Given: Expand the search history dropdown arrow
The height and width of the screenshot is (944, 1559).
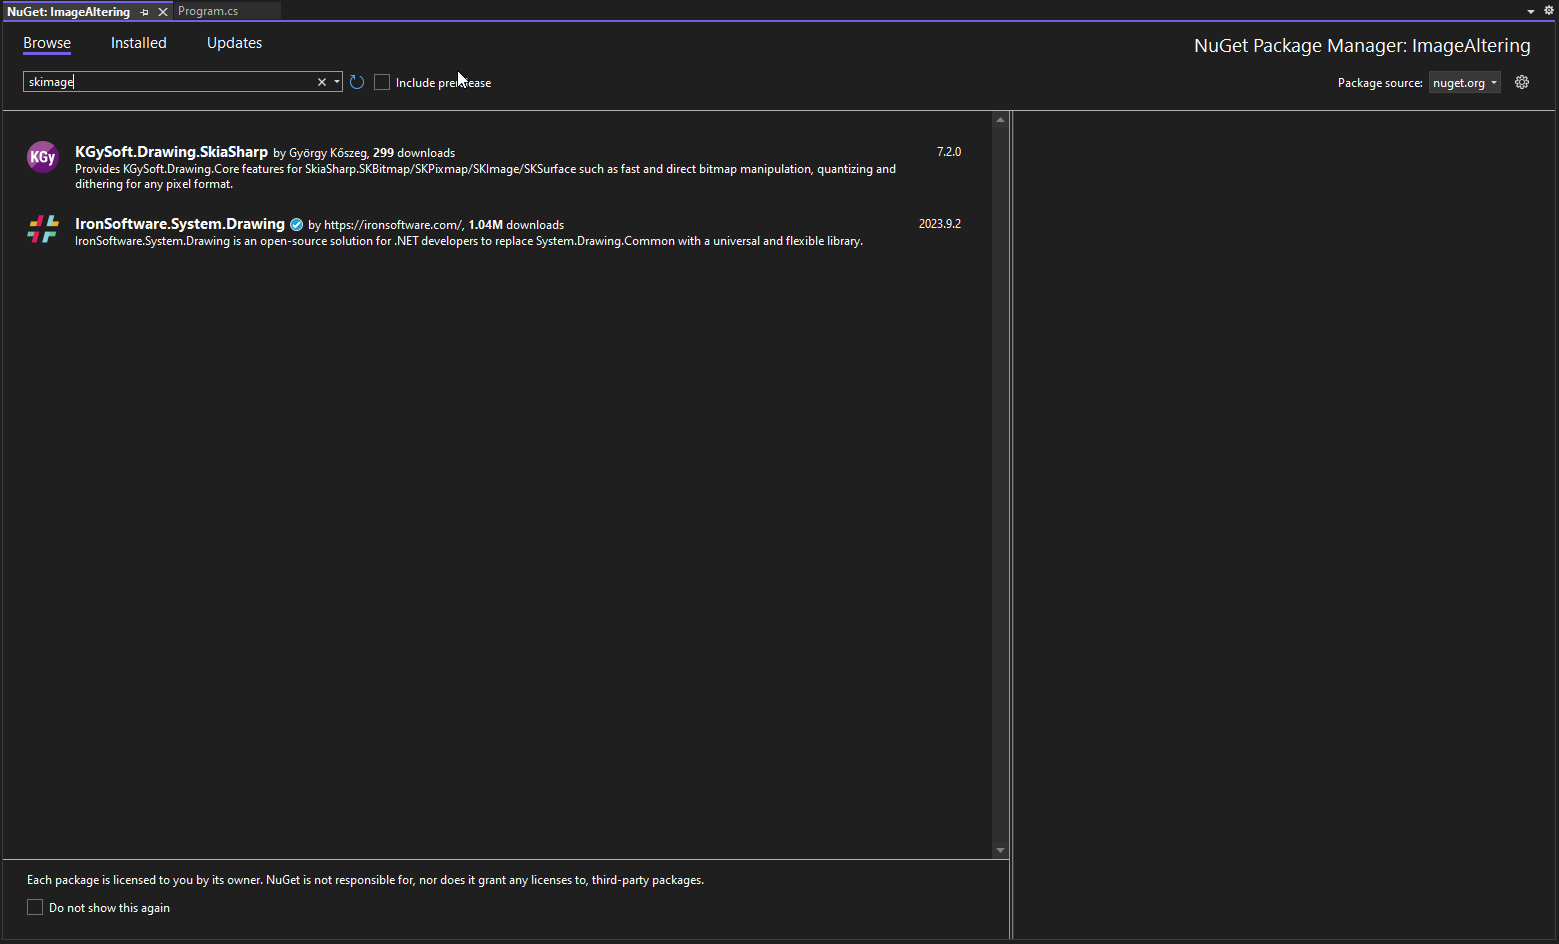Looking at the screenshot, I should click(337, 82).
